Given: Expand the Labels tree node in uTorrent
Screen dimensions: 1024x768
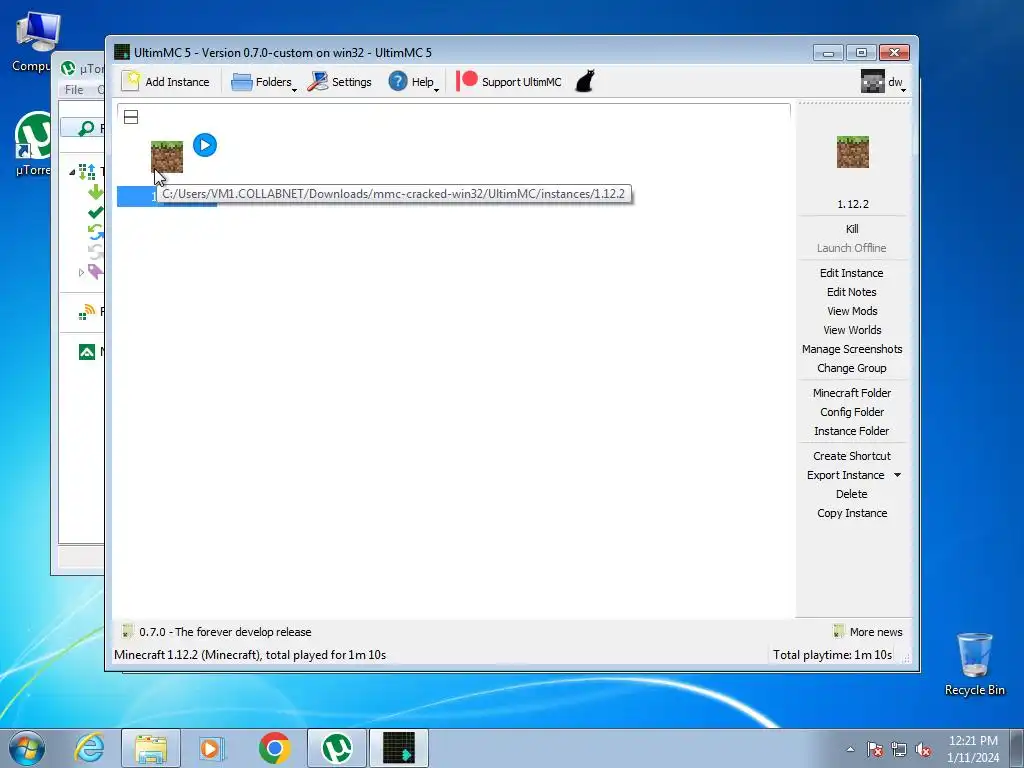Looking at the screenshot, I should (81, 272).
